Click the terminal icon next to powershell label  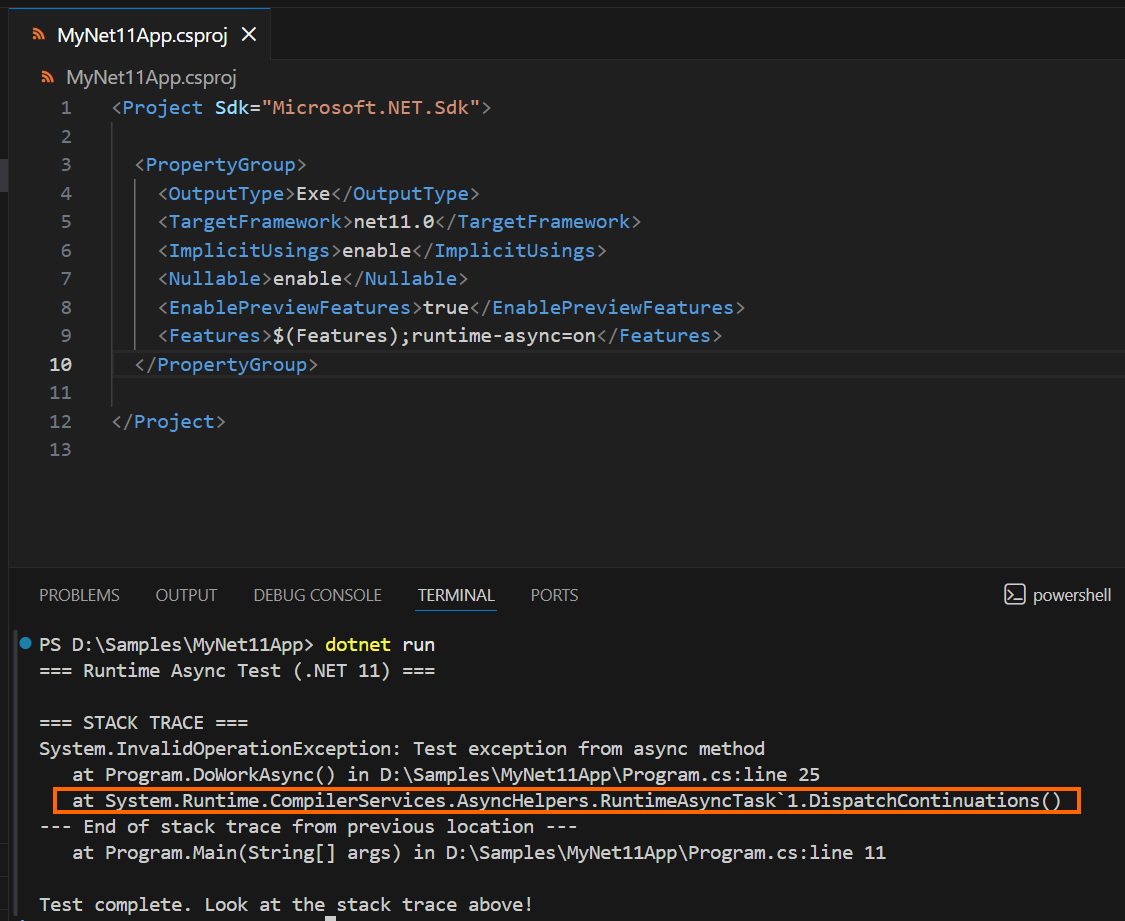pyautogui.click(x=1017, y=595)
